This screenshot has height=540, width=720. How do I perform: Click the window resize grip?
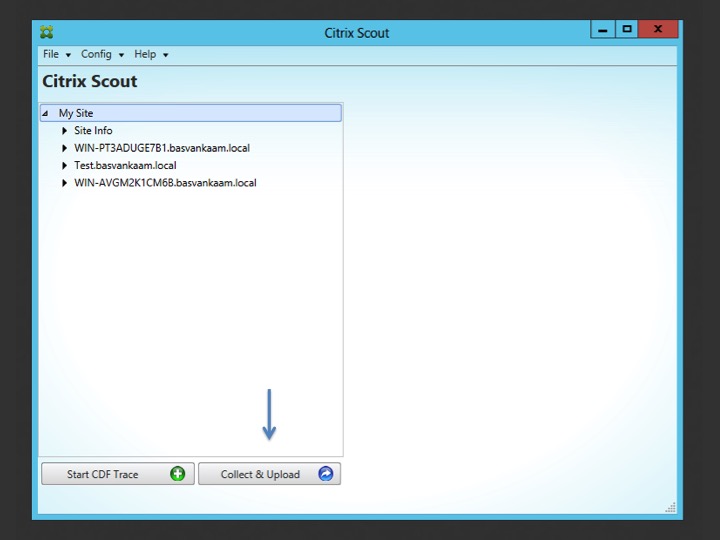[670, 507]
